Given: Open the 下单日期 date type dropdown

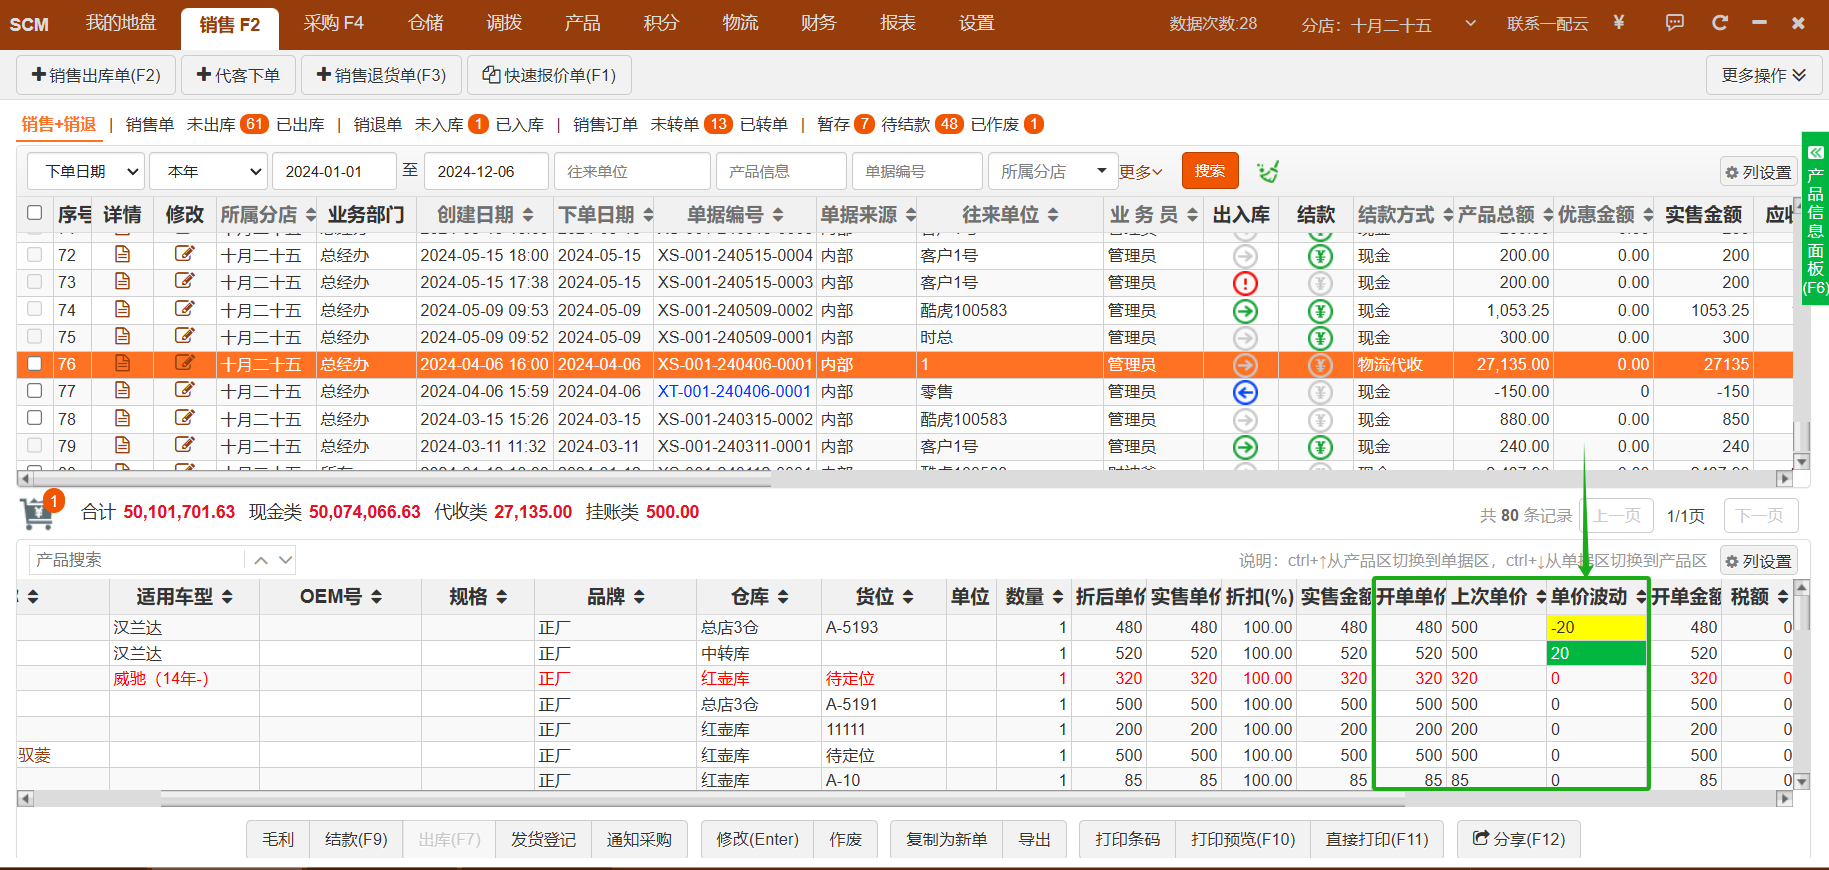Looking at the screenshot, I should pyautogui.click(x=85, y=172).
